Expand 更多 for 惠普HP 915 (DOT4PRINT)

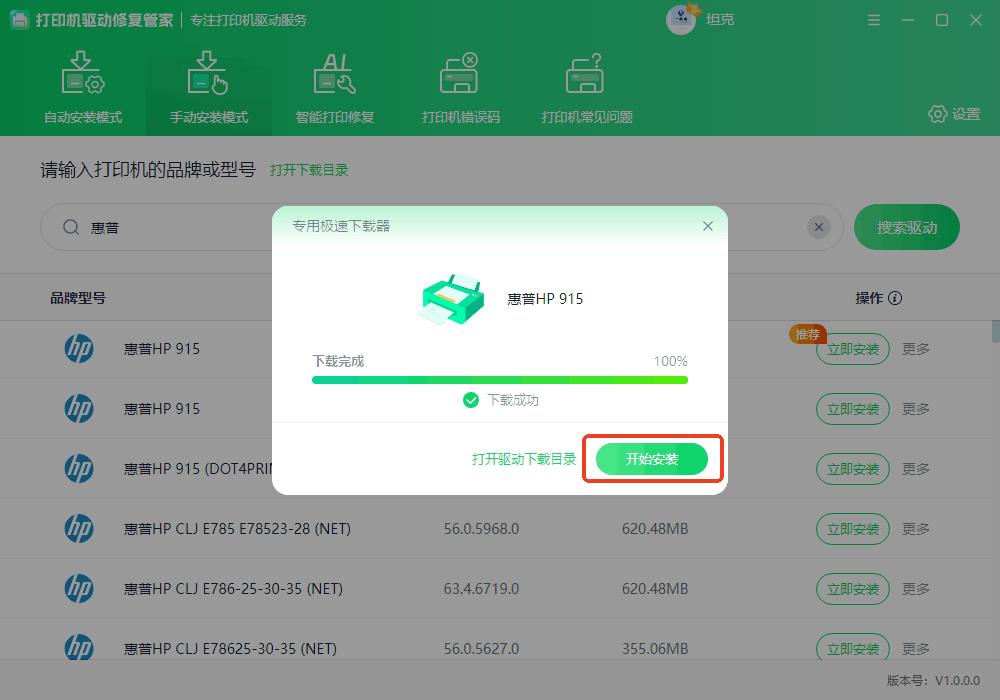tap(916, 469)
